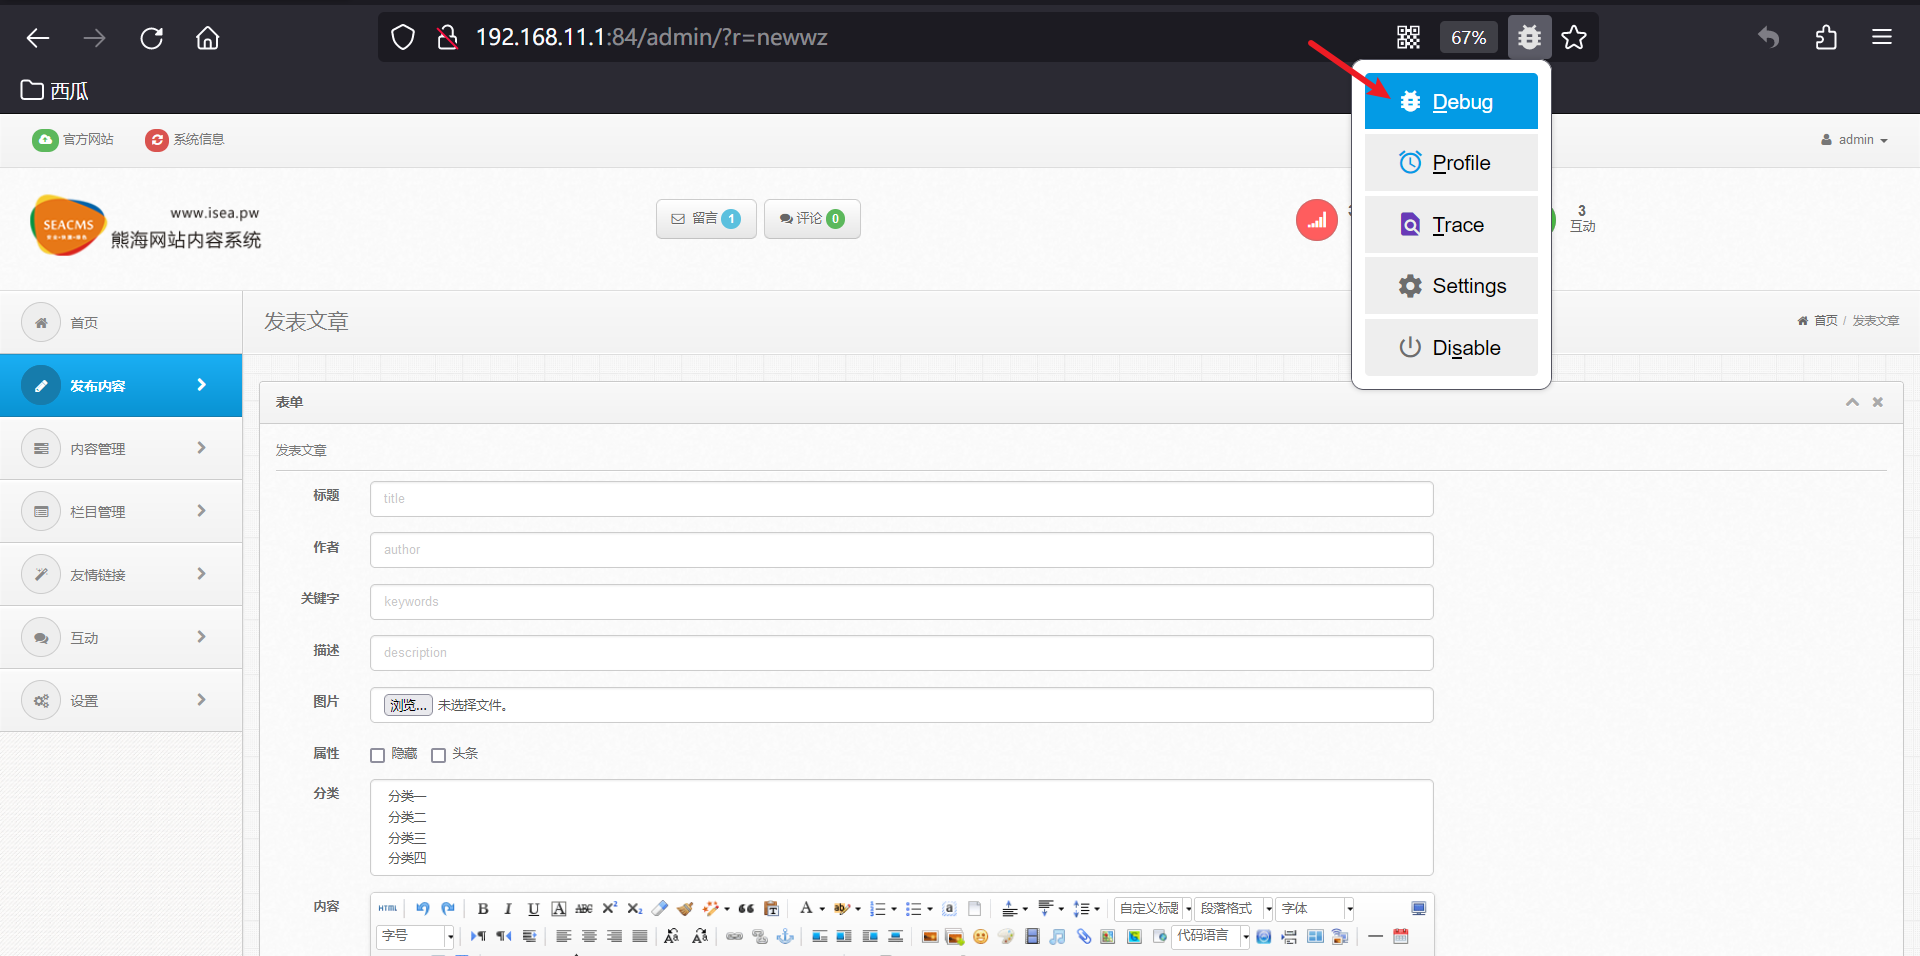Open the browser hamburger menu
1920x956 pixels.
1882,38
